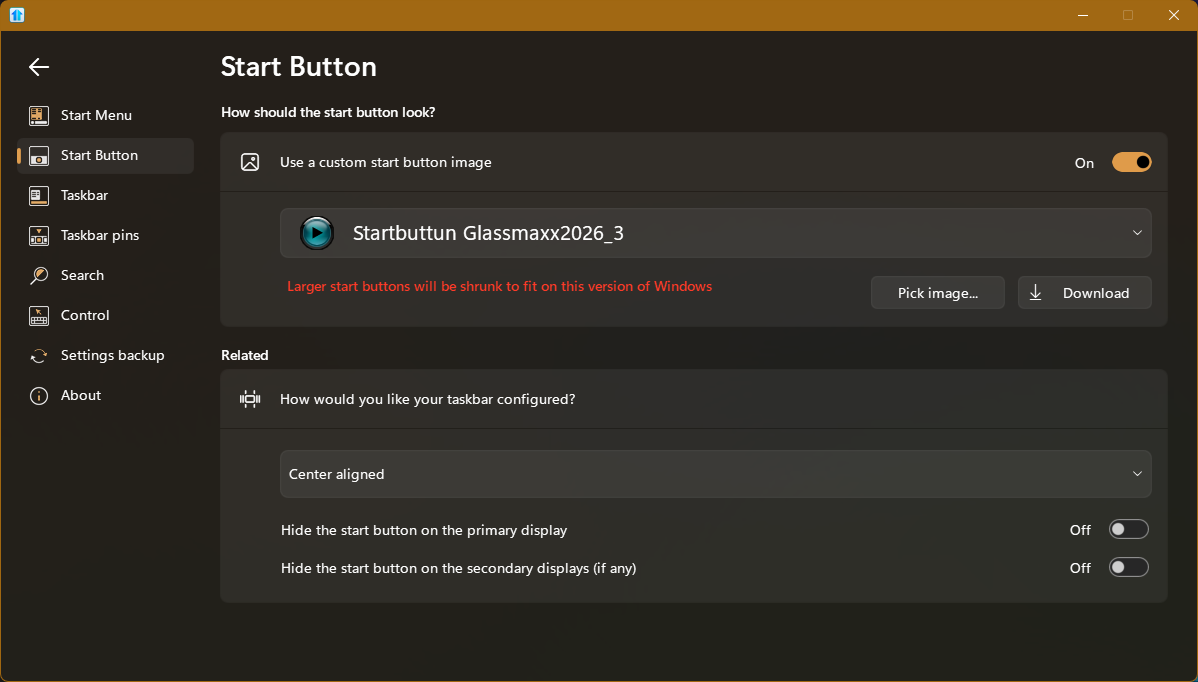The image size is (1198, 682).
Task: Click the Control keyboard icon in sidebar
Action: (39, 315)
